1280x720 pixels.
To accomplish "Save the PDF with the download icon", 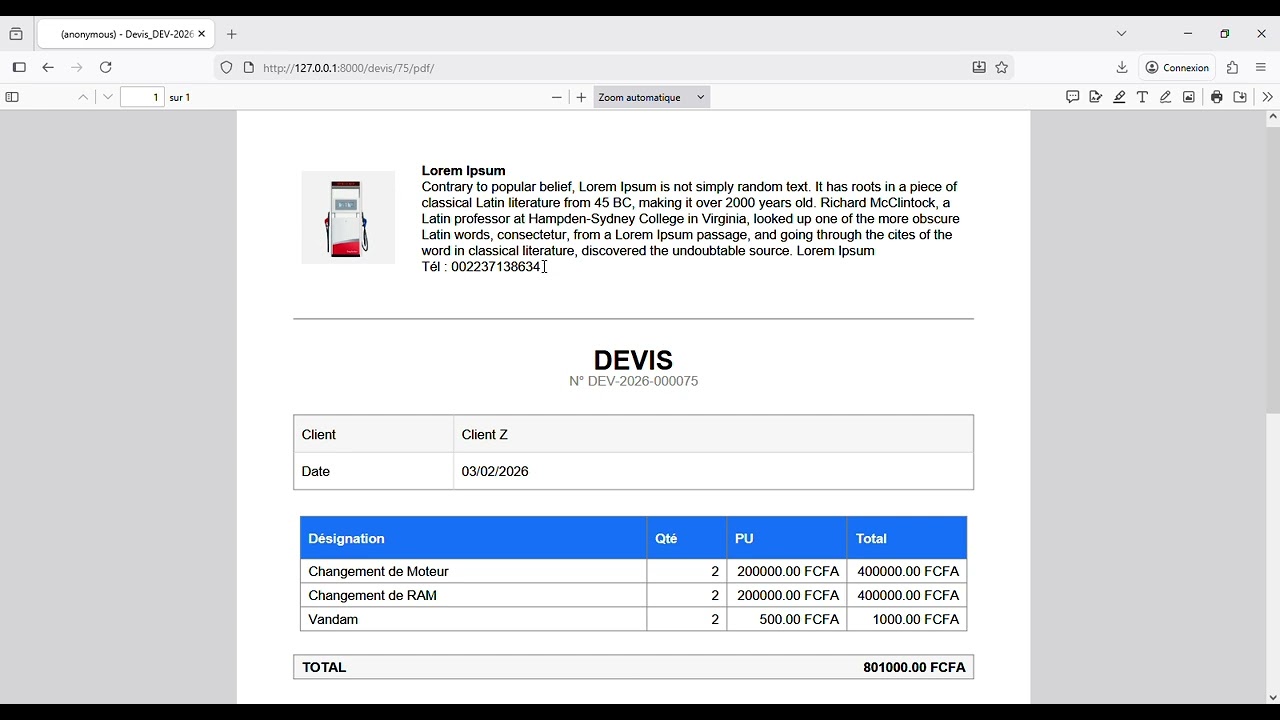I will [x=1241, y=97].
